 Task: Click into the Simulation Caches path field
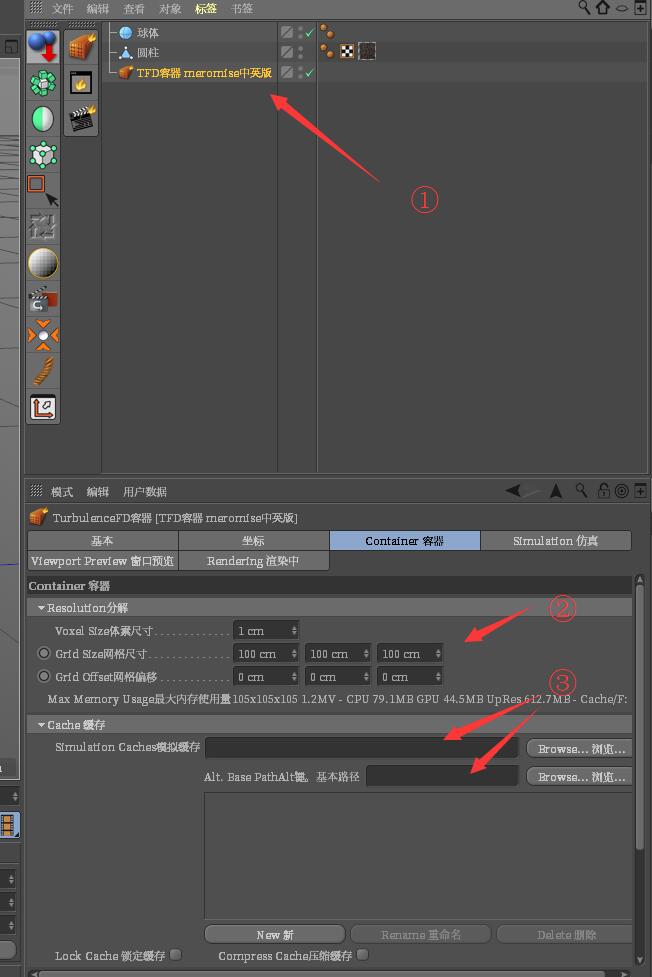coord(361,748)
